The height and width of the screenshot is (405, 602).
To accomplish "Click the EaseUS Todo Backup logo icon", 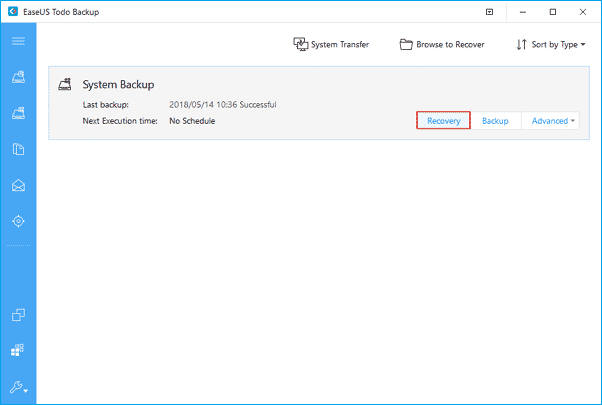I will tap(13, 12).
